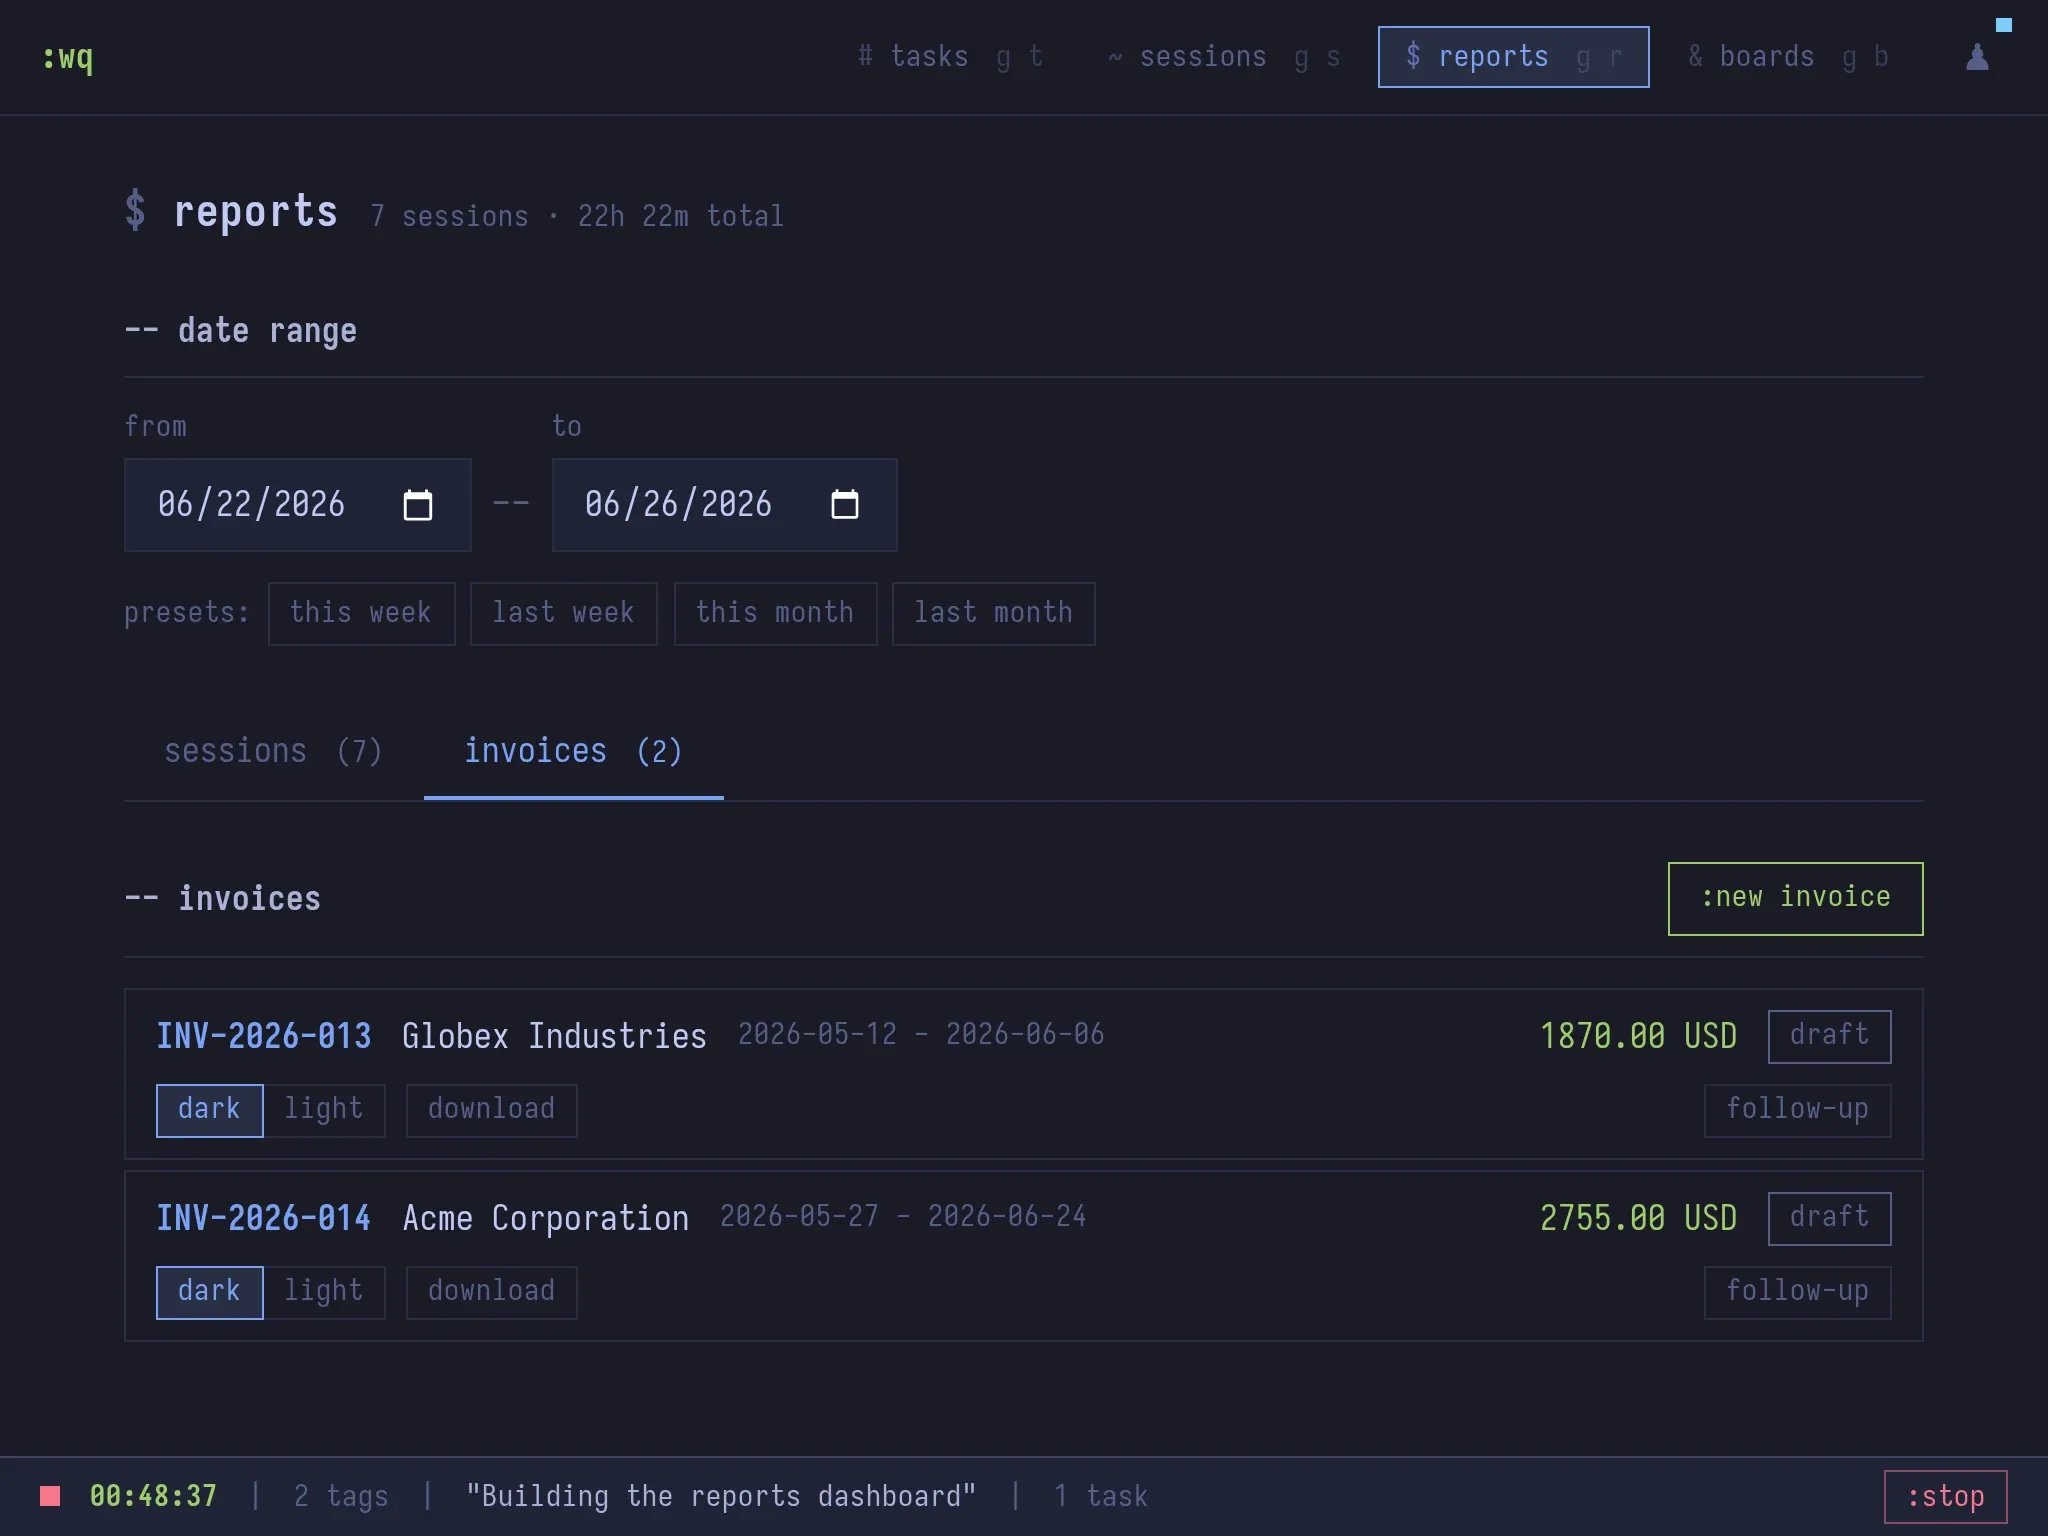The width and height of the screenshot is (2048, 1536).
Task: Click the Globex Industries client name
Action: (554, 1036)
